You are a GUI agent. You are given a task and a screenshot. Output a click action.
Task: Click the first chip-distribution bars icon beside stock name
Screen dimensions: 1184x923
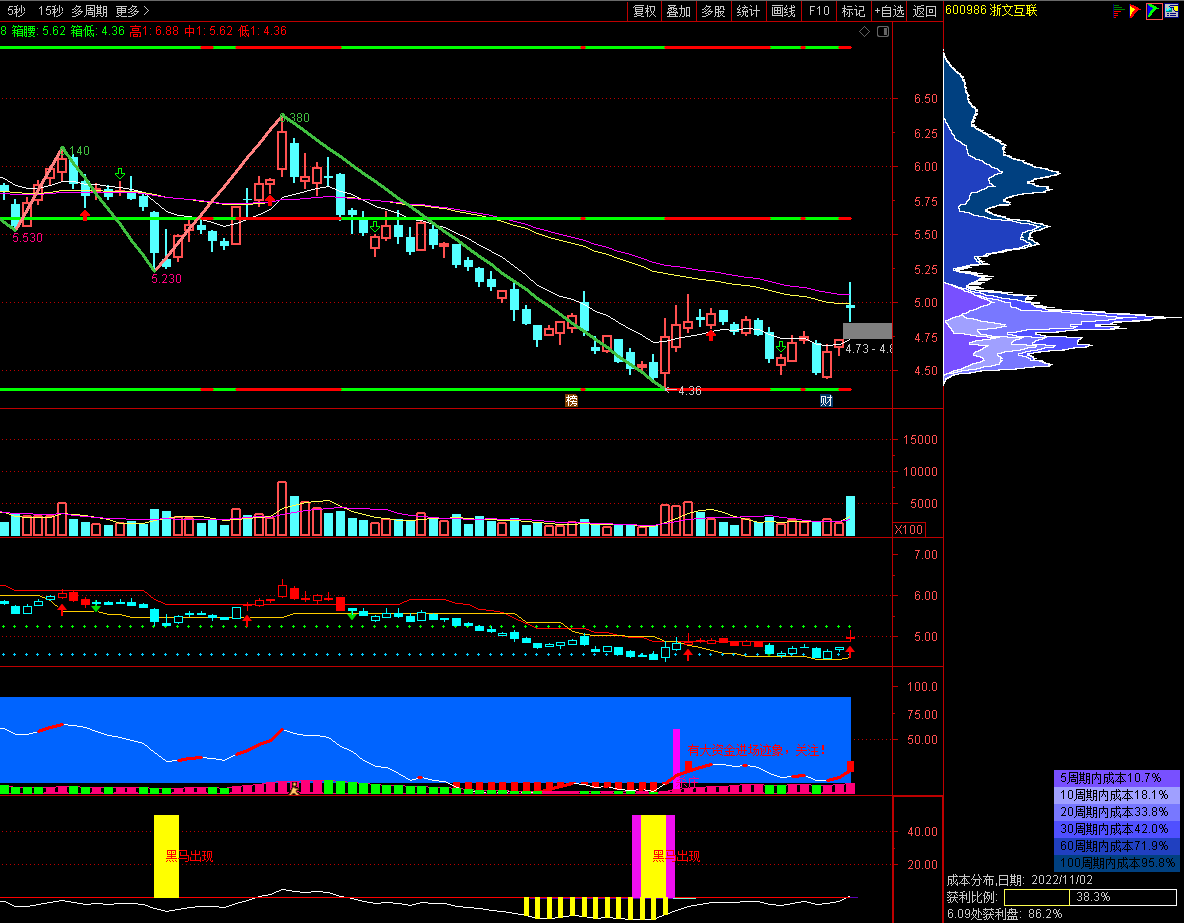click(1117, 11)
